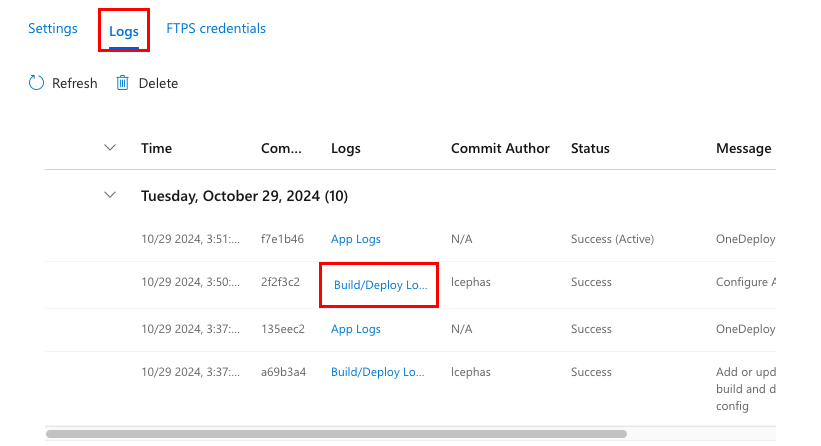Click the Refresh circular arrow icon
The image size is (821, 446).
pyautogui.click(x=36, y=83)
